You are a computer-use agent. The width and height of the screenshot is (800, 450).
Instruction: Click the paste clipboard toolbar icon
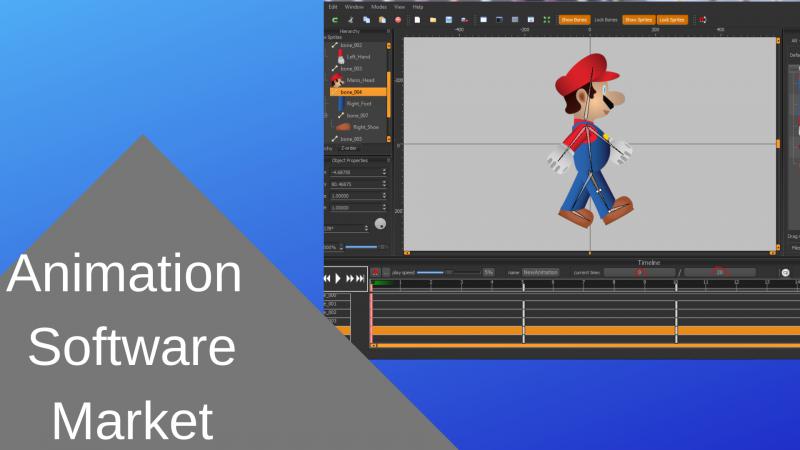pyautogui.click(x=382, y=20)
